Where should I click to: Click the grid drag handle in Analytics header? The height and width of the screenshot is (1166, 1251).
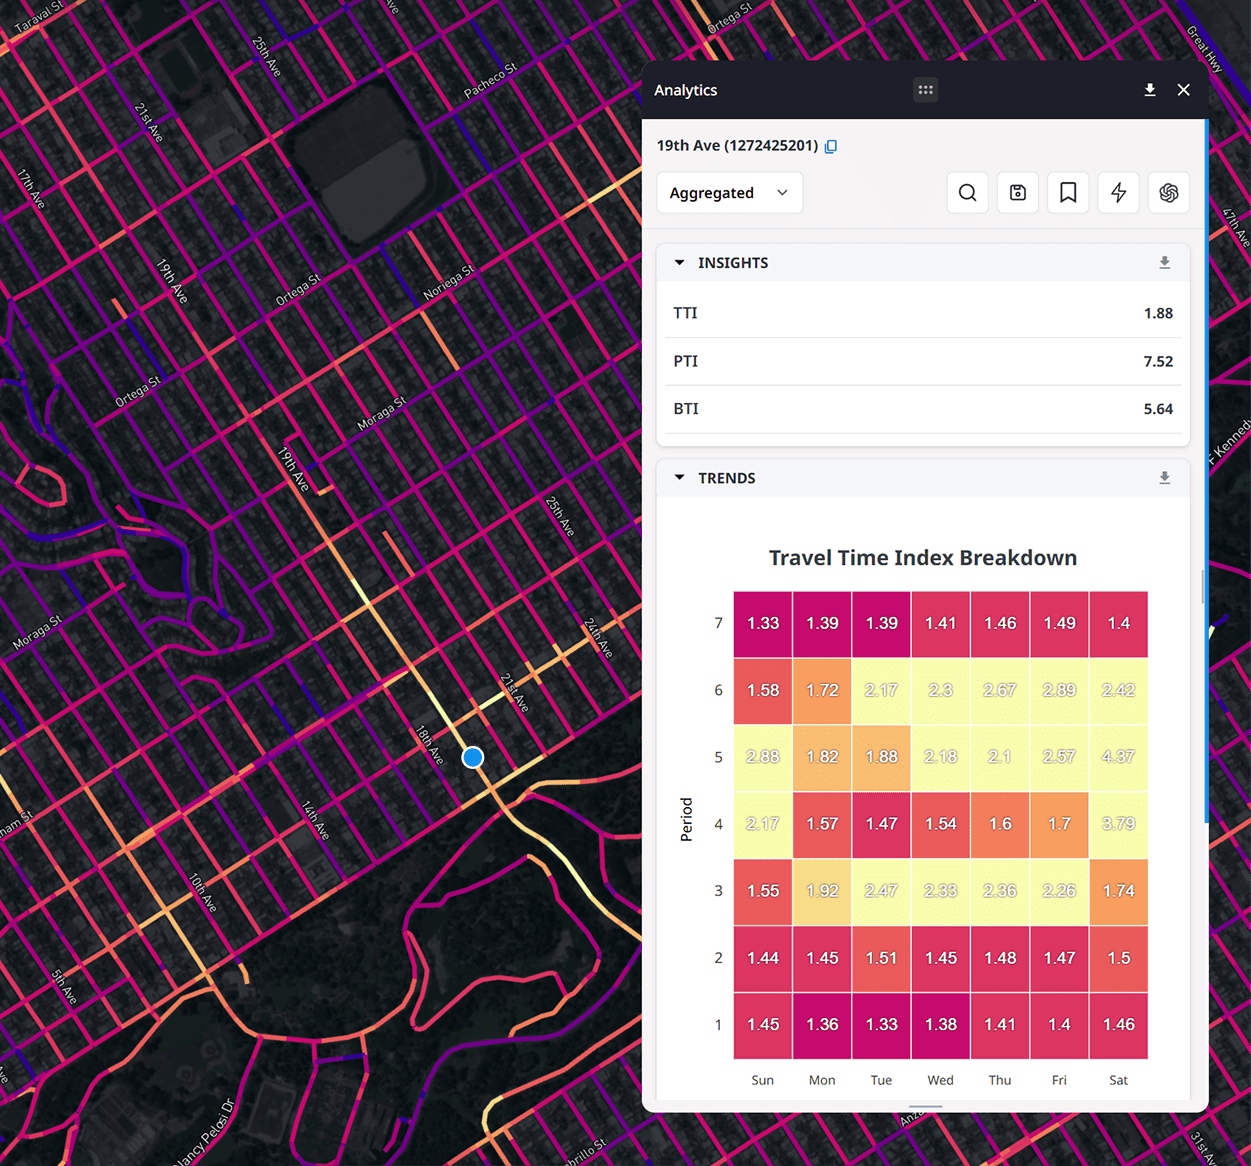(x=926, y=90)
